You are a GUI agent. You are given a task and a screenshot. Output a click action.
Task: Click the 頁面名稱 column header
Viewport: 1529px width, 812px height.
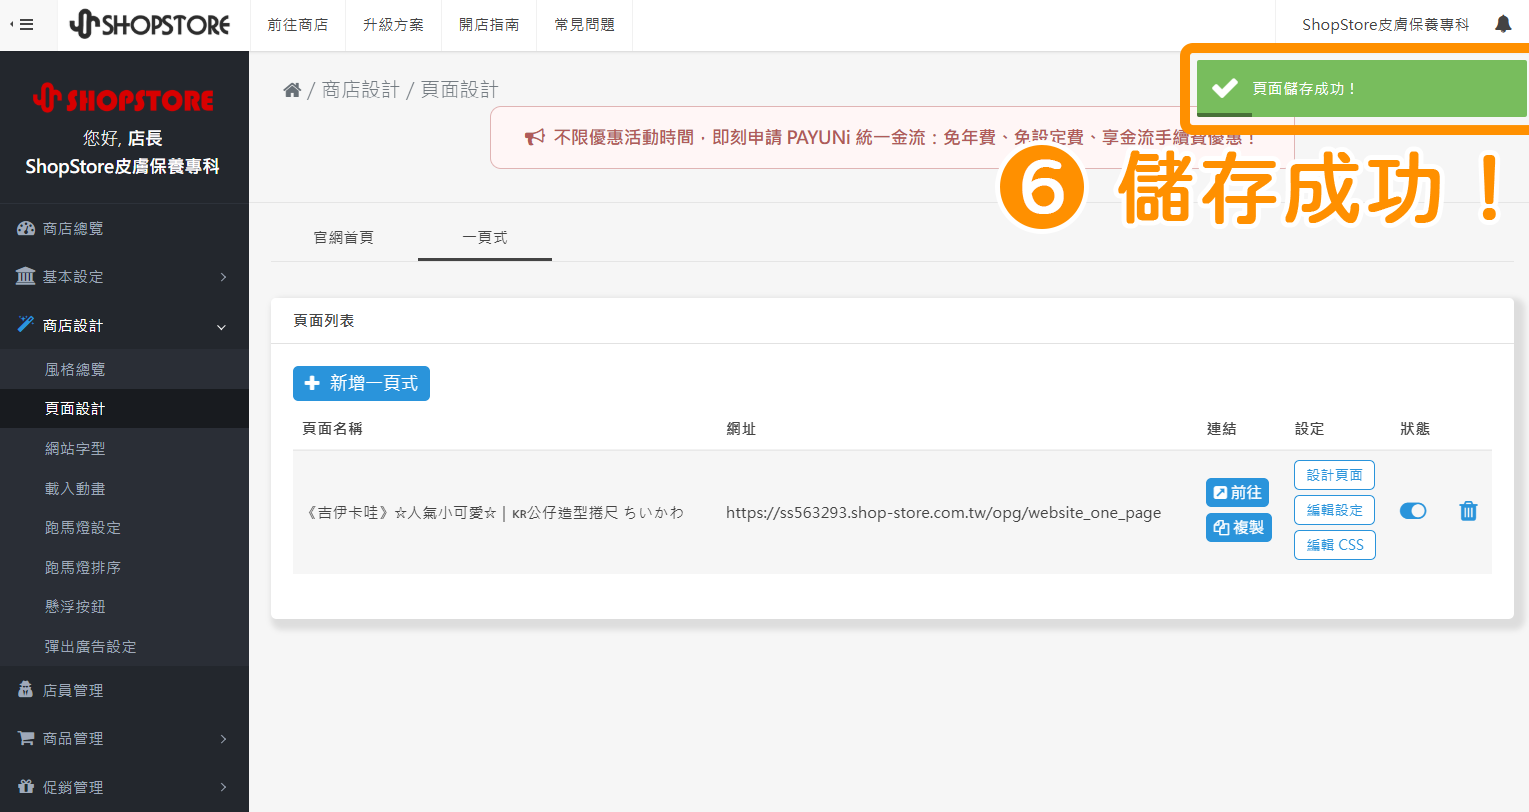click(x=333, y=428)
